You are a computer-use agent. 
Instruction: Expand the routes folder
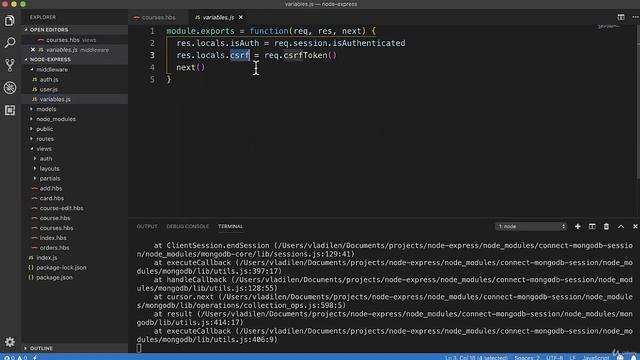click(45, 139)
